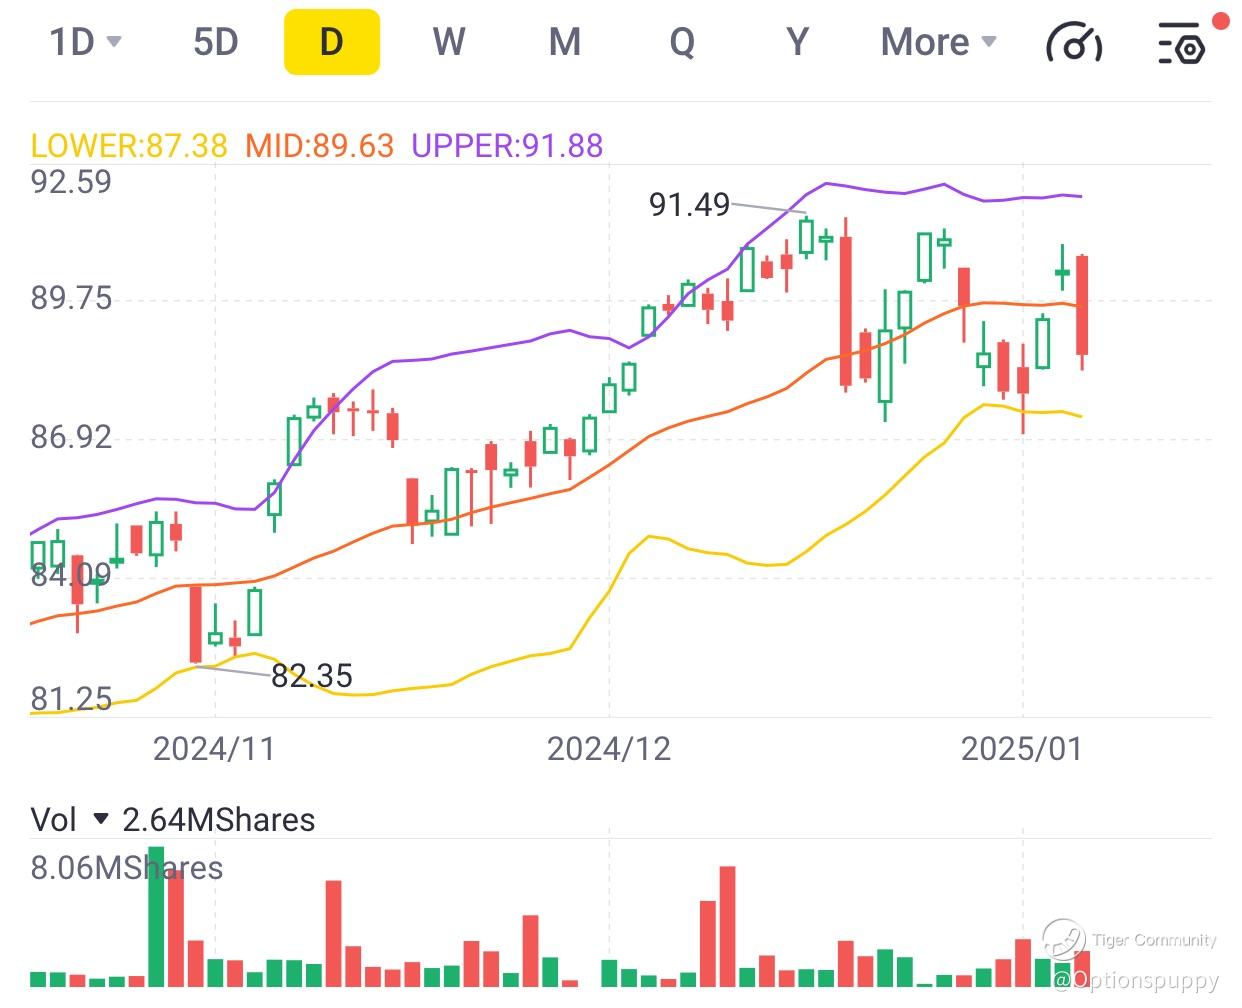The image size is (1242, 1008).
Task: Select the Y yearly tab
Action: coord(797,42)
